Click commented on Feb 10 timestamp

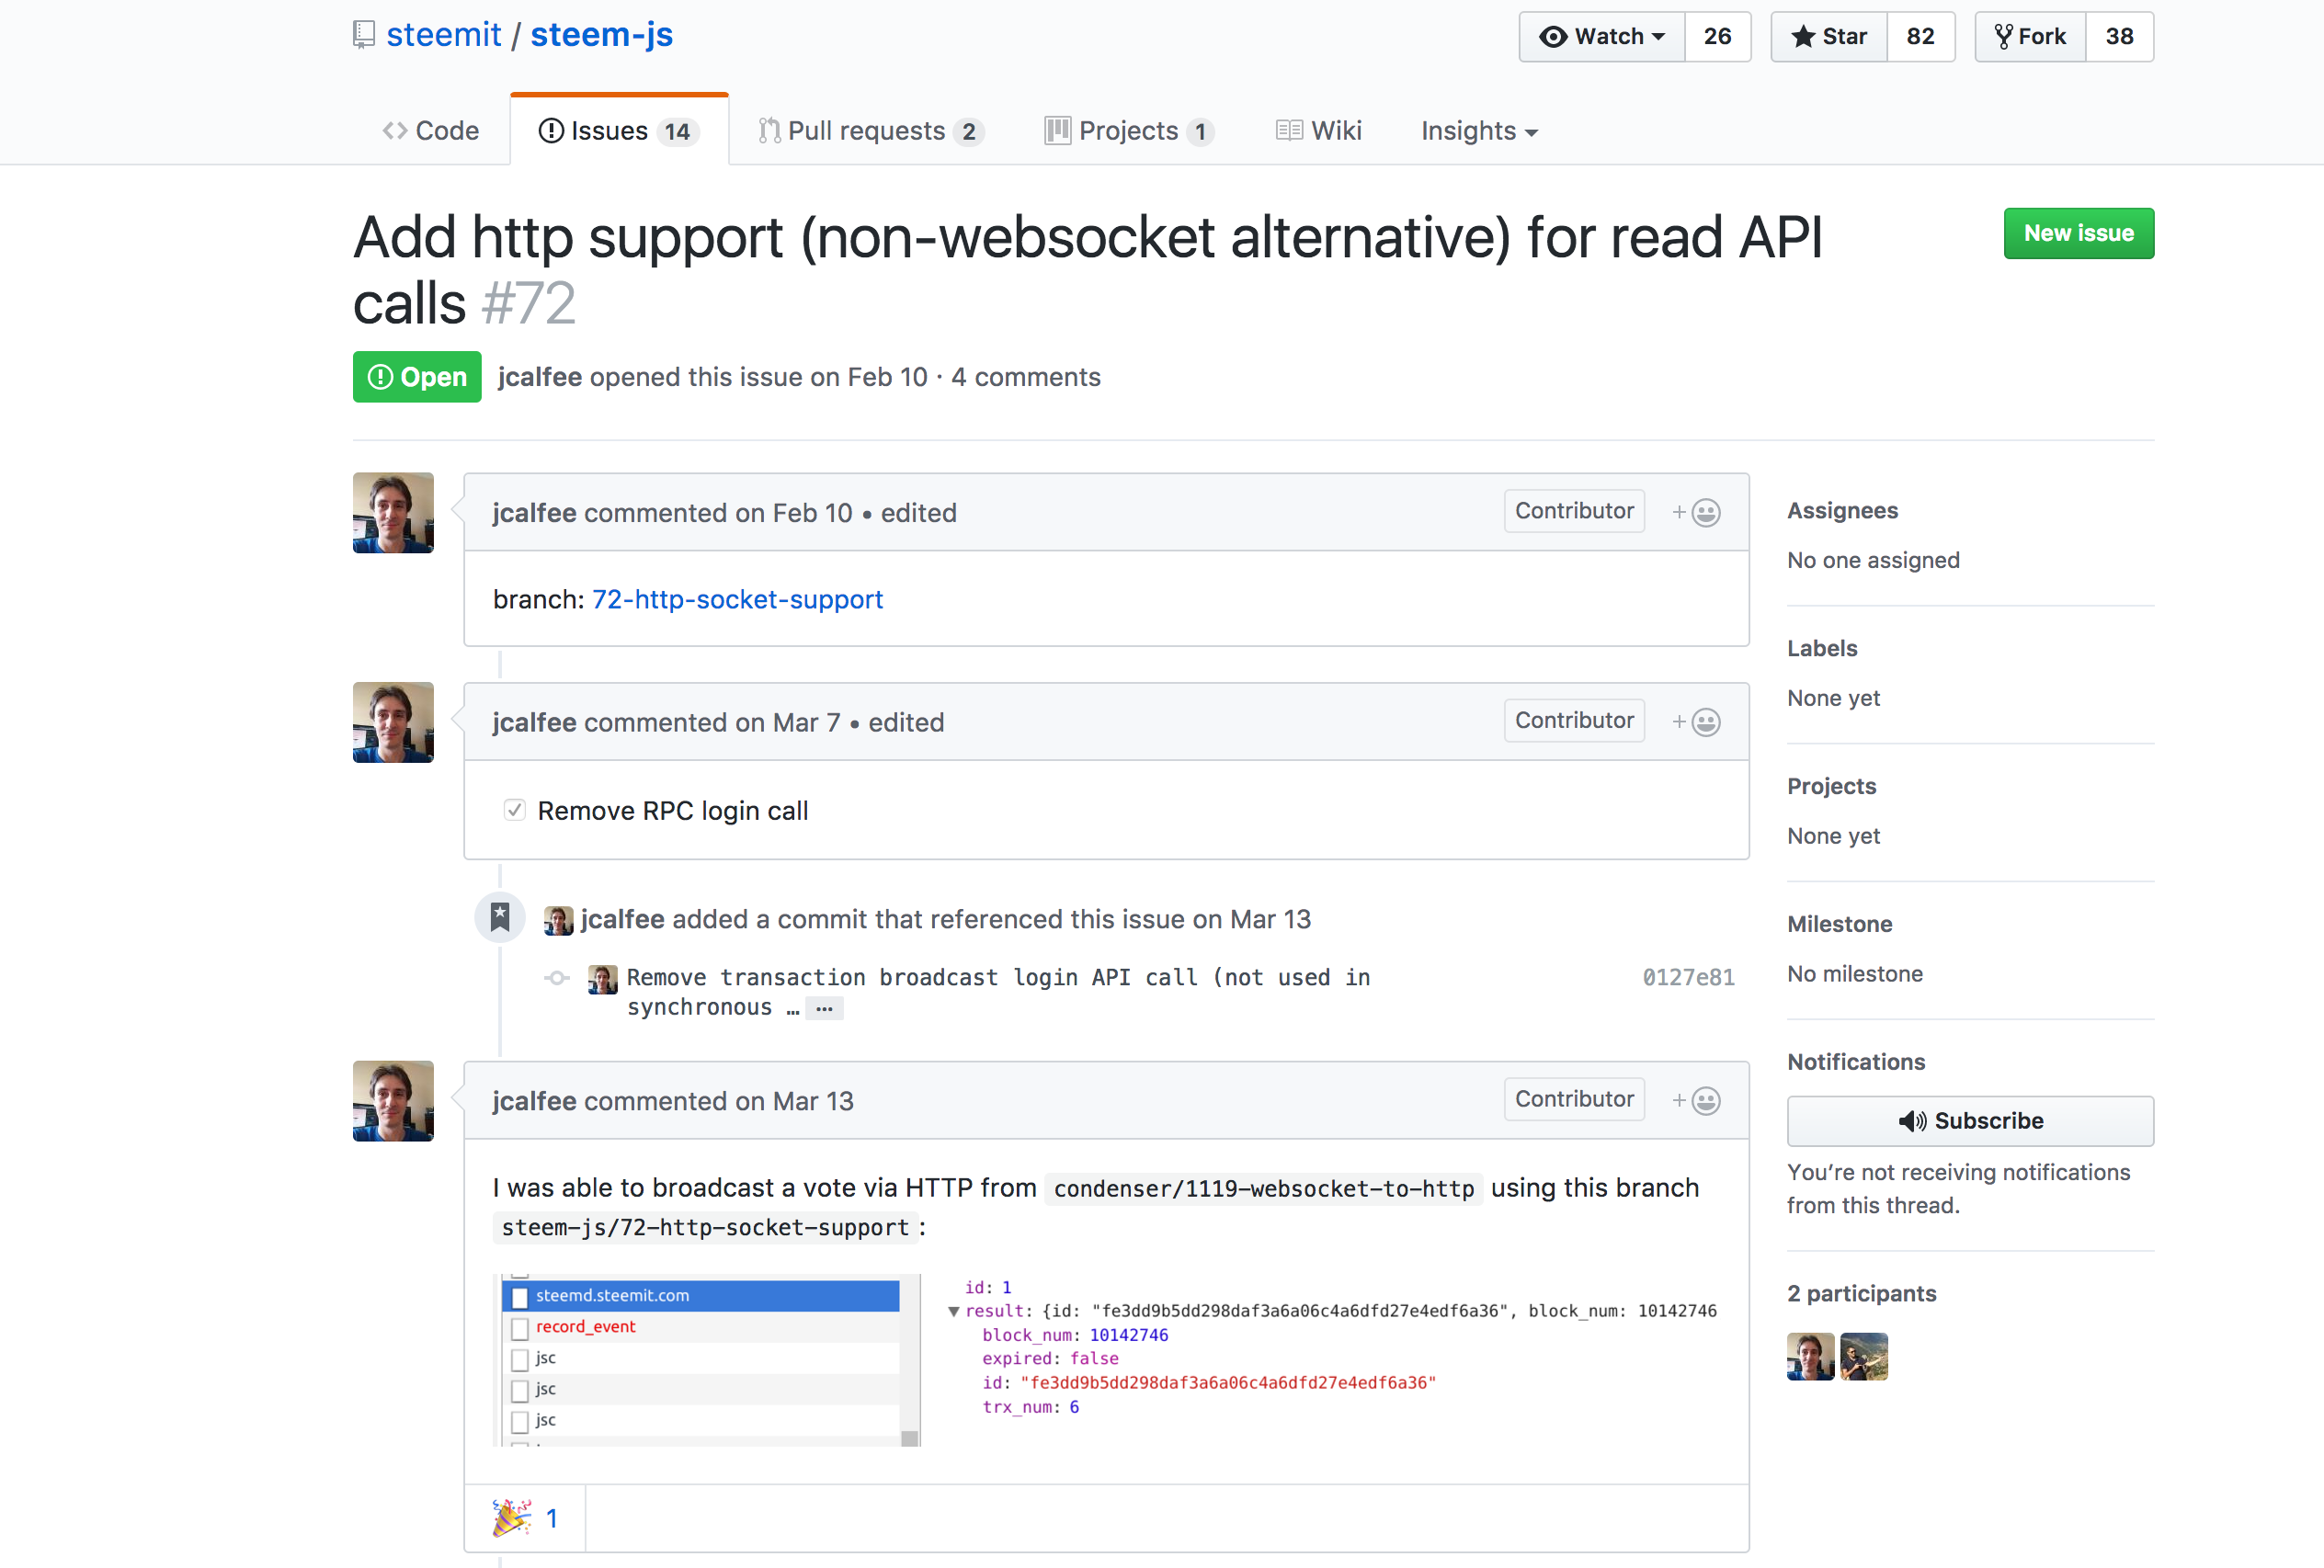[718, 513]
